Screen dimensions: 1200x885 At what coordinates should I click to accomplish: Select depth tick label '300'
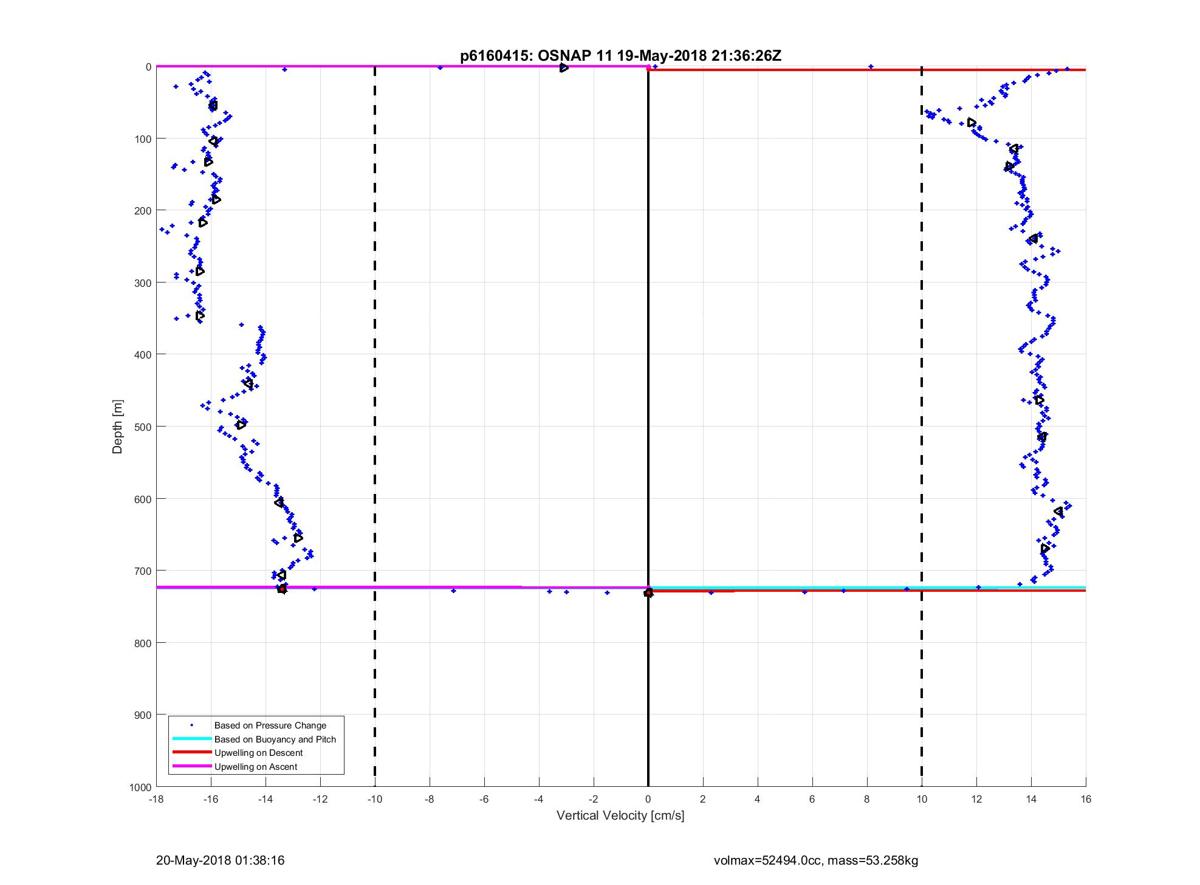click(142, 283)
